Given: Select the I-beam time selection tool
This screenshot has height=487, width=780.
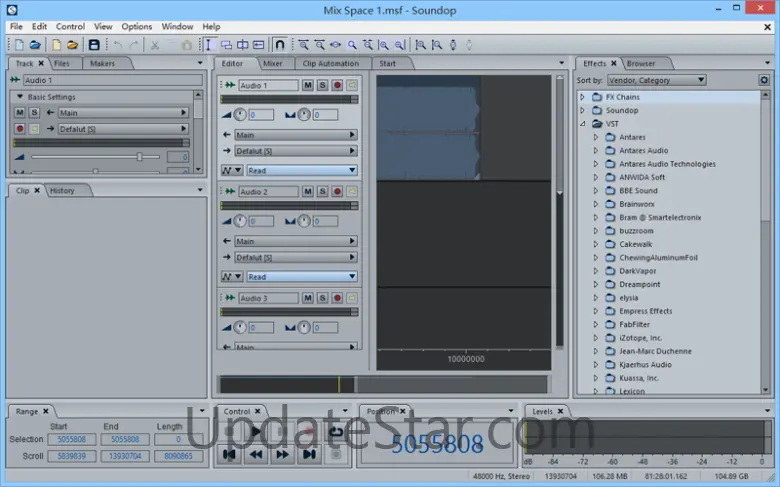Looking at the screenshot, I should pyautogui.click(x=210, y=45).
